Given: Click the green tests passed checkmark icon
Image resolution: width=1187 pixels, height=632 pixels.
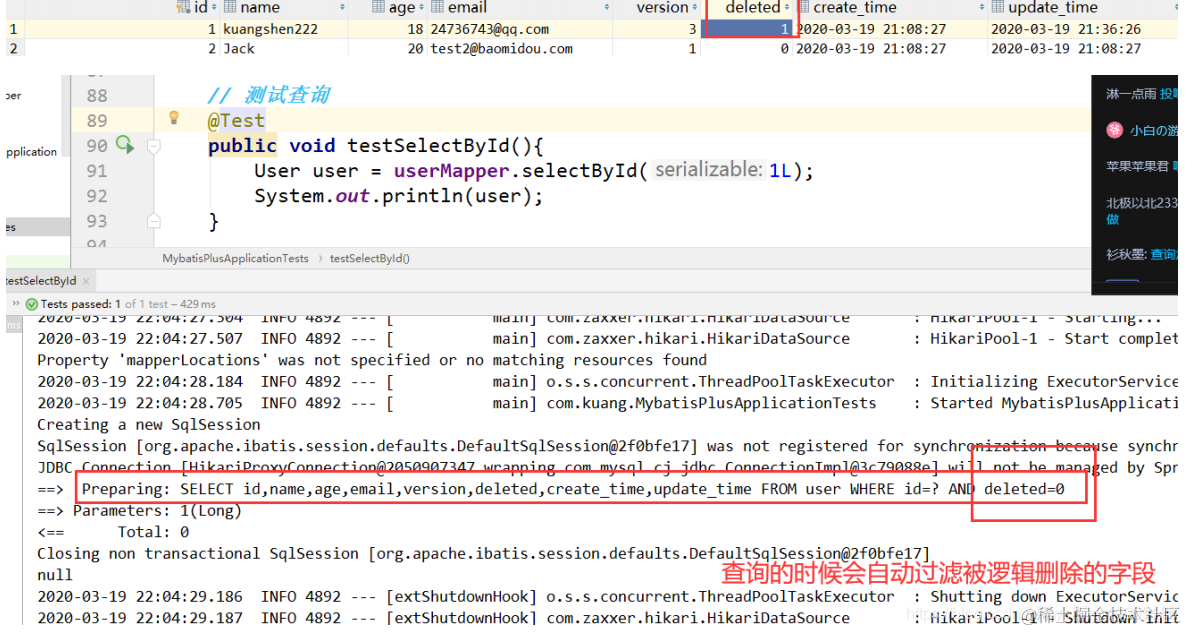Looking at the screenshot, I should coord(32,304).
